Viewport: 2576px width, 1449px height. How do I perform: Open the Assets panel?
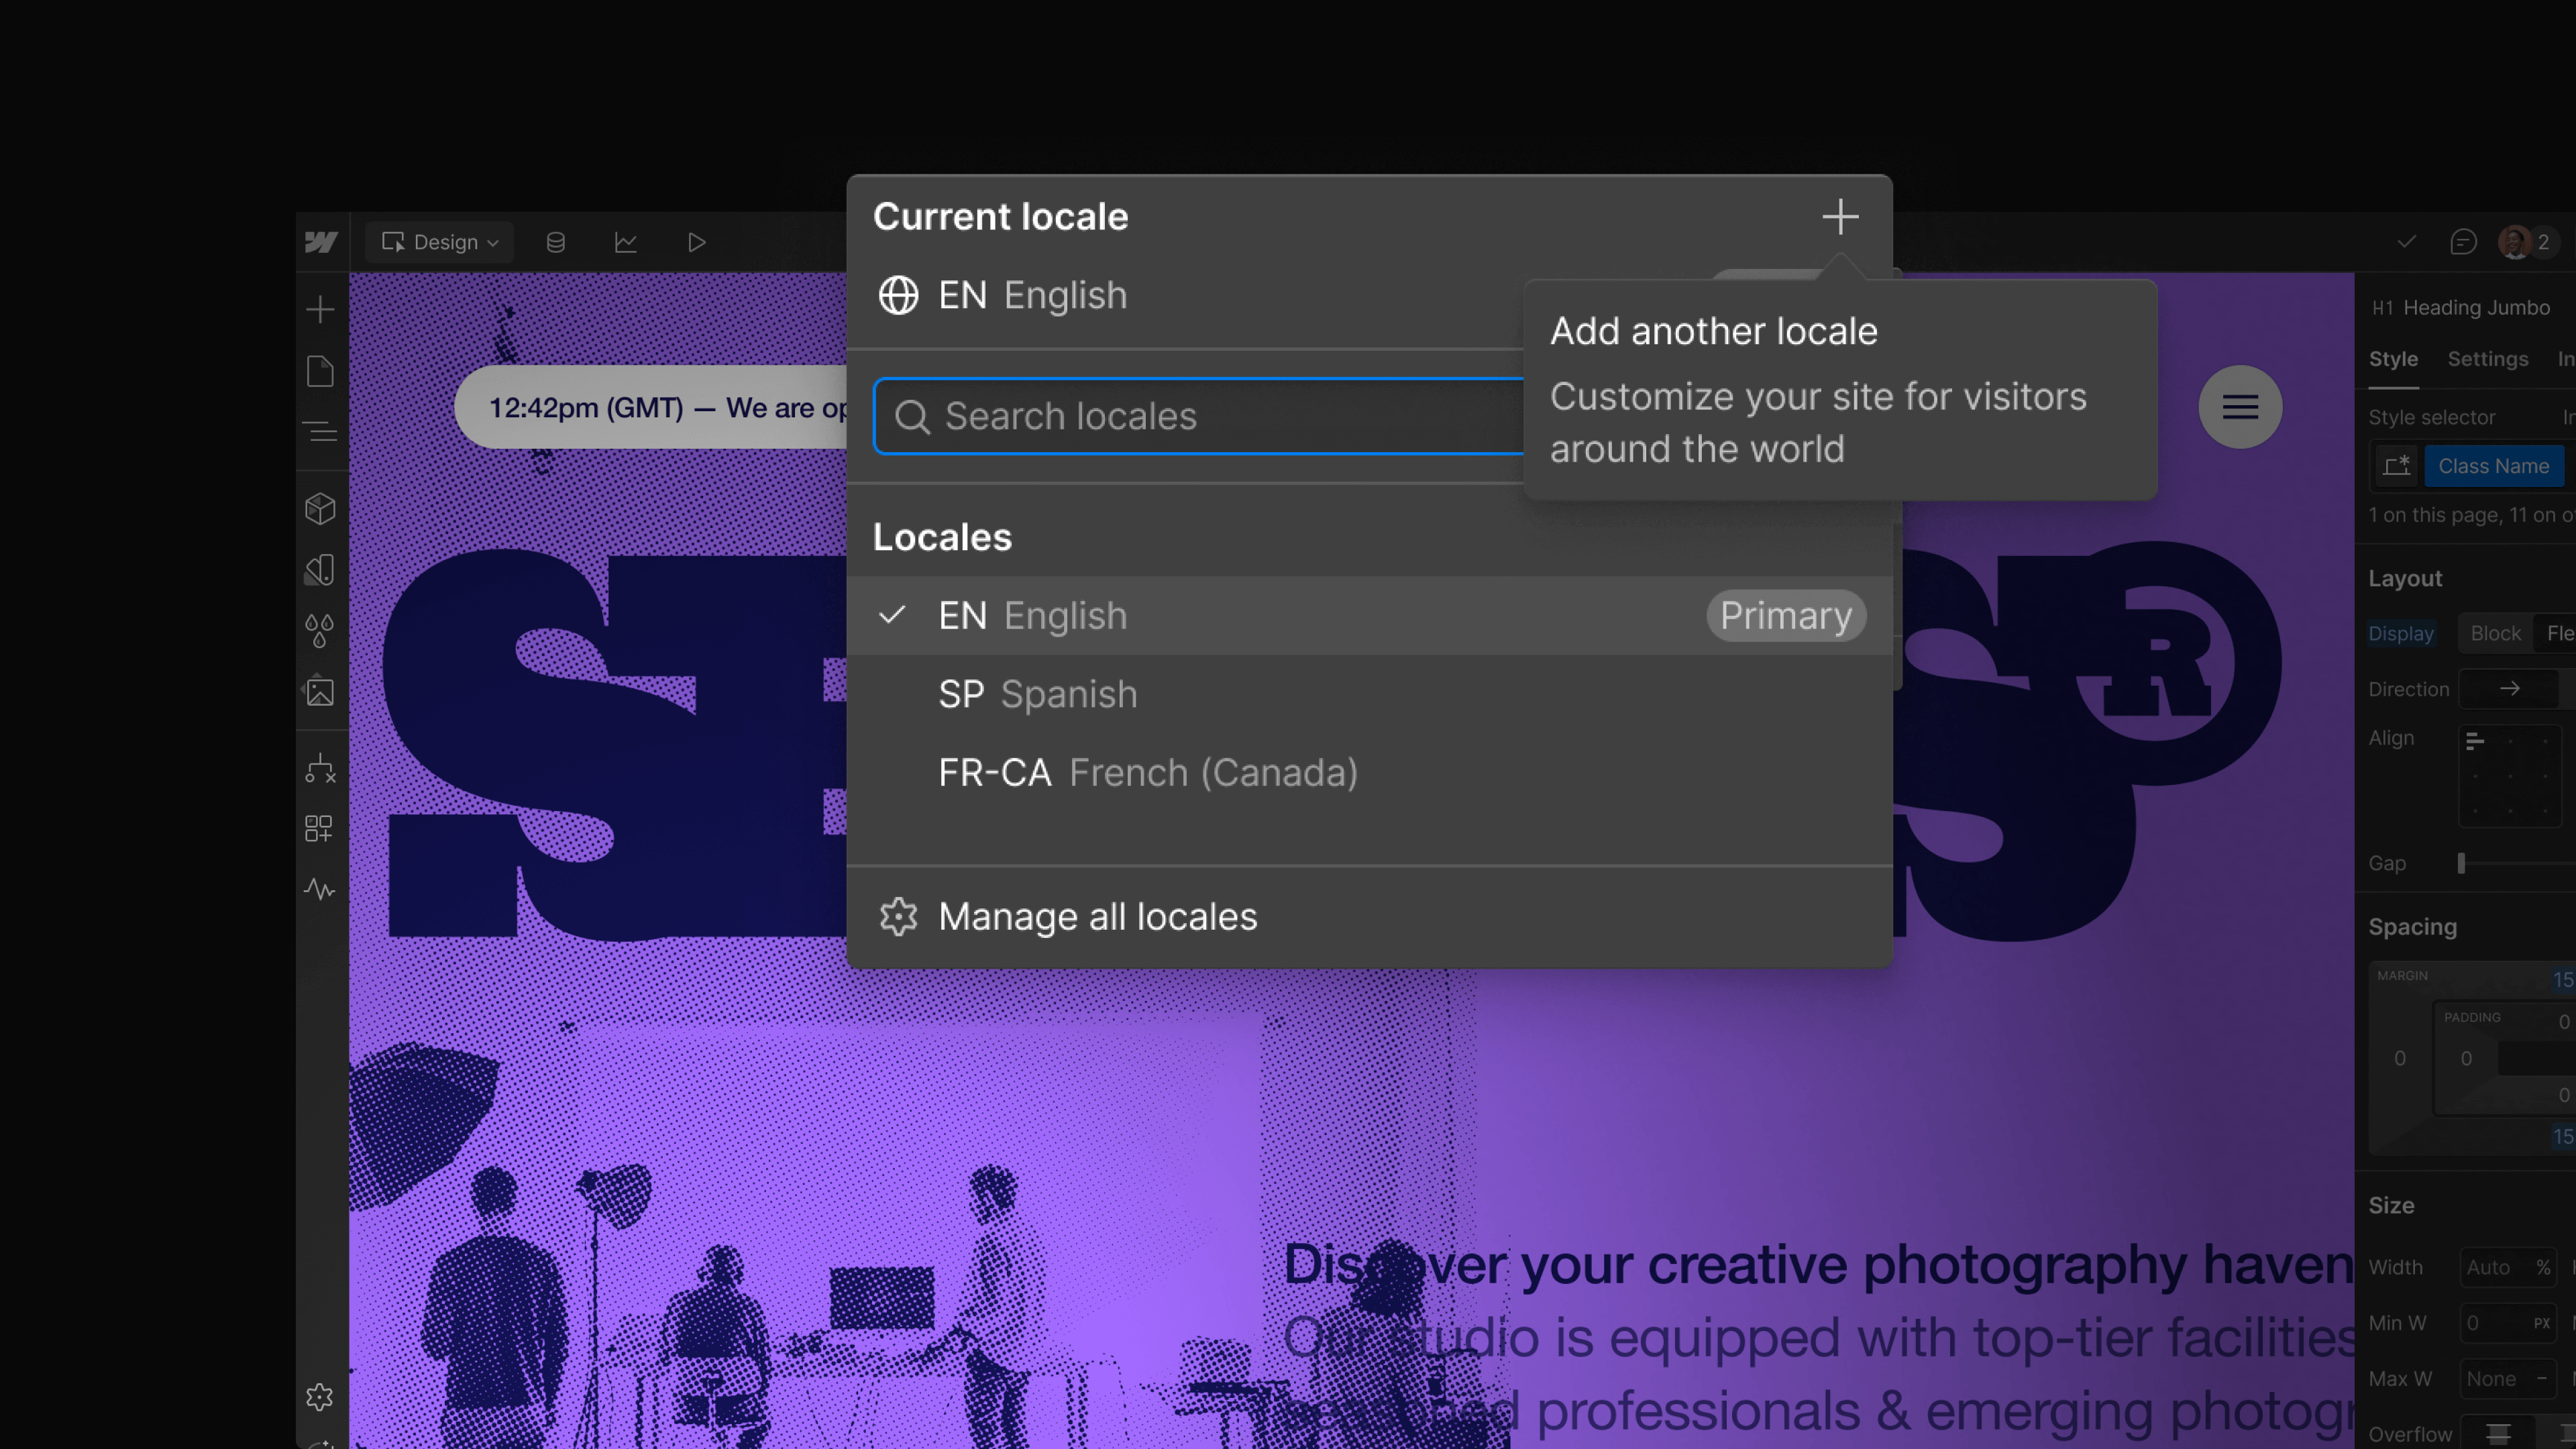pos(320,690)
